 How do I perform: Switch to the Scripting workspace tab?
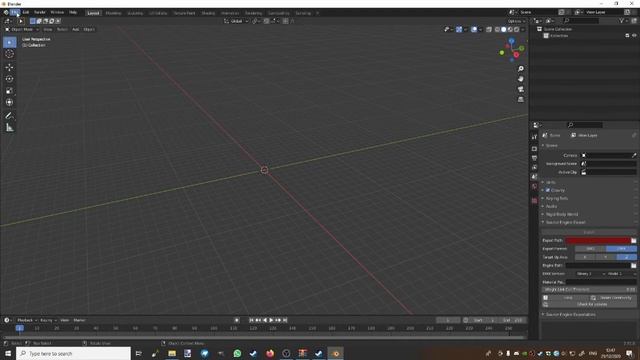pyautogui.click(x=303, y=13)
